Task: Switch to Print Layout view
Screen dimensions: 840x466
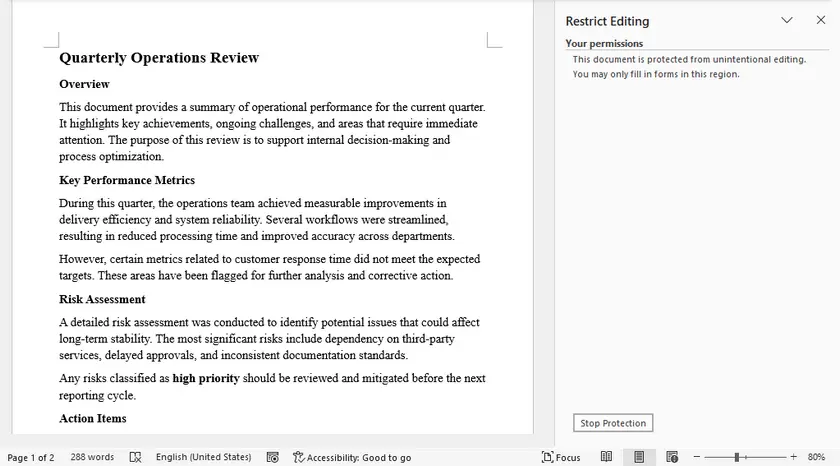Action: pos(639,457)
